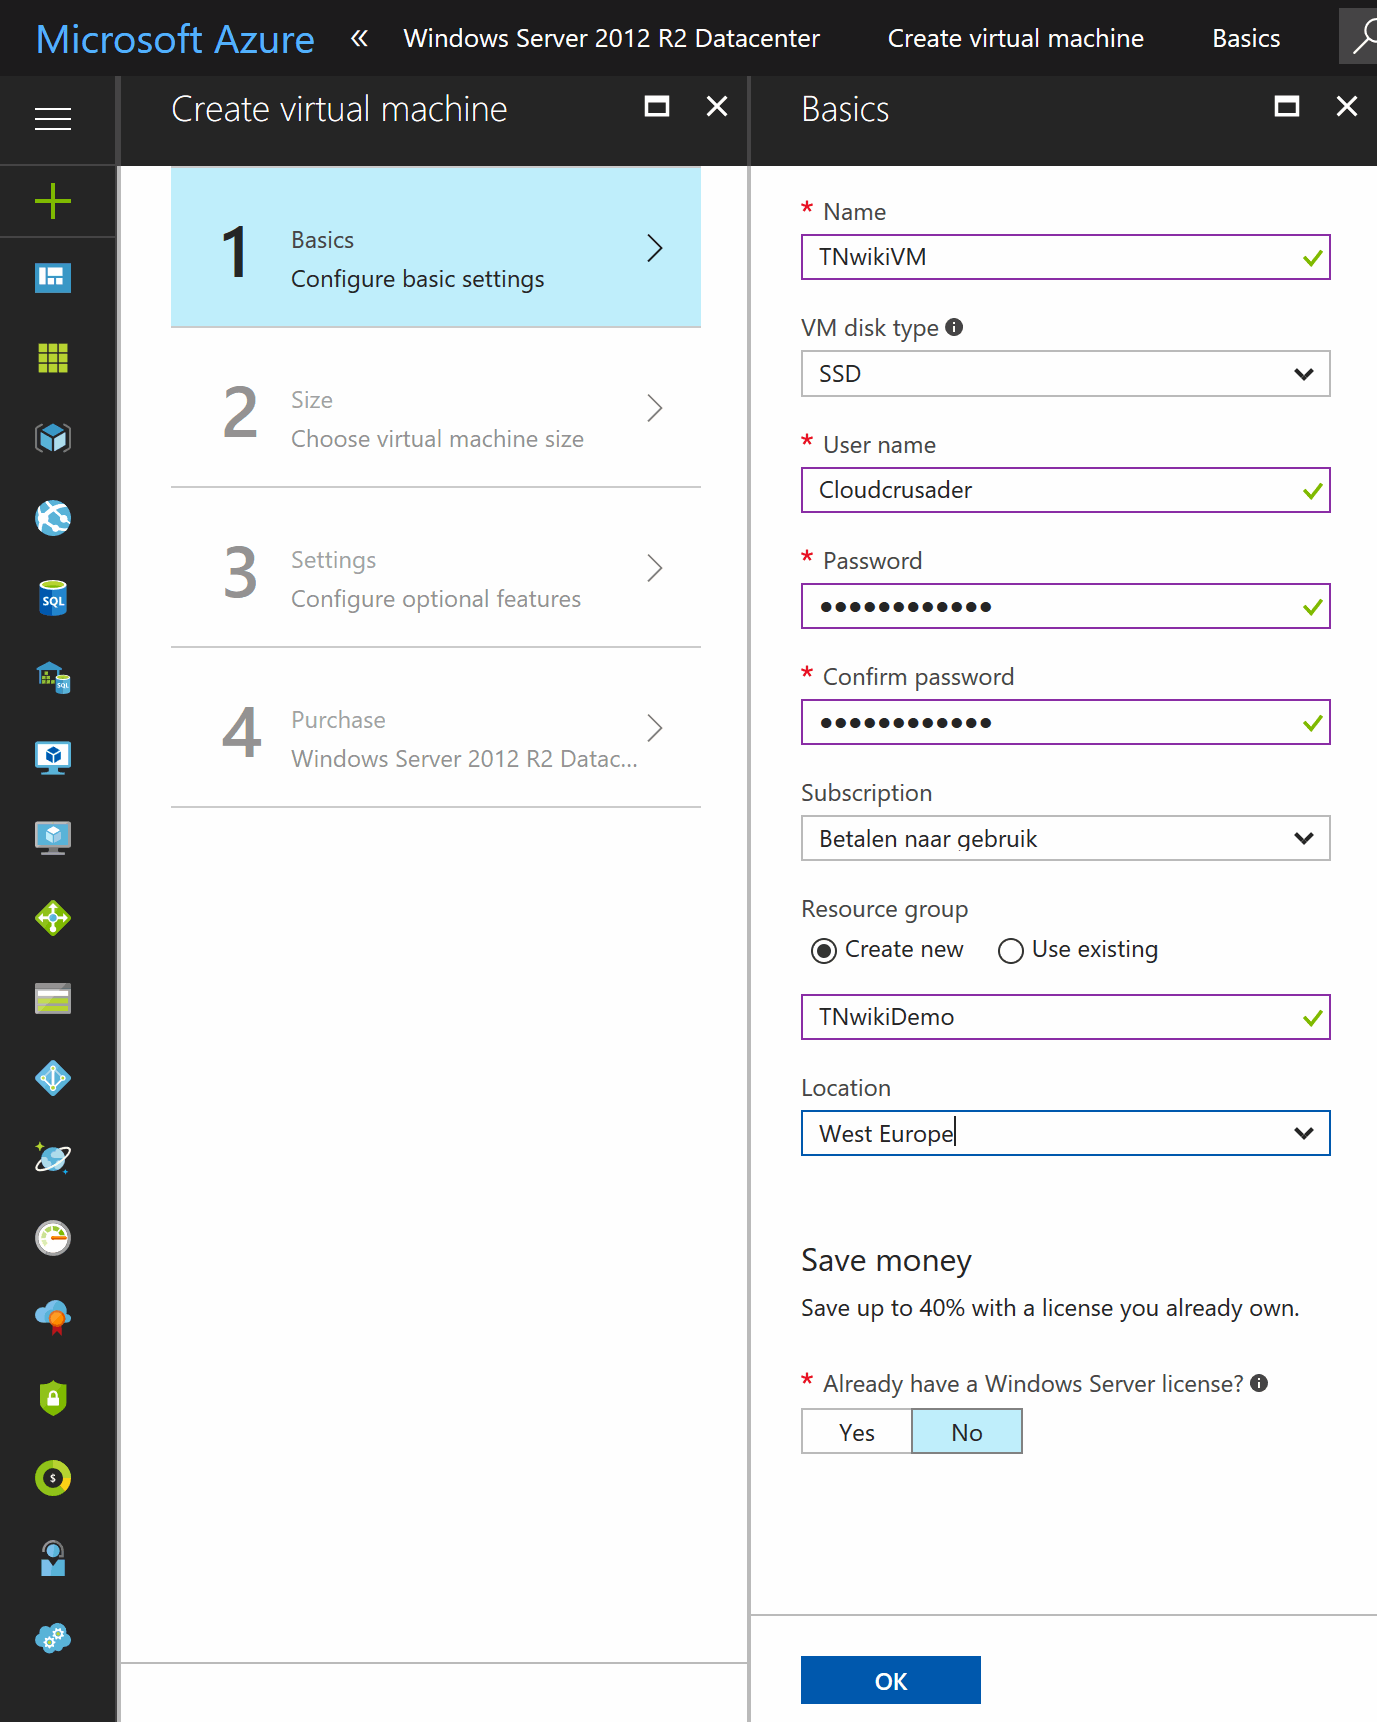Image resolution: width=1377 pixels, height=1722 pixels.
Task: Open All resources grid icon
Action: pos(53,358)
